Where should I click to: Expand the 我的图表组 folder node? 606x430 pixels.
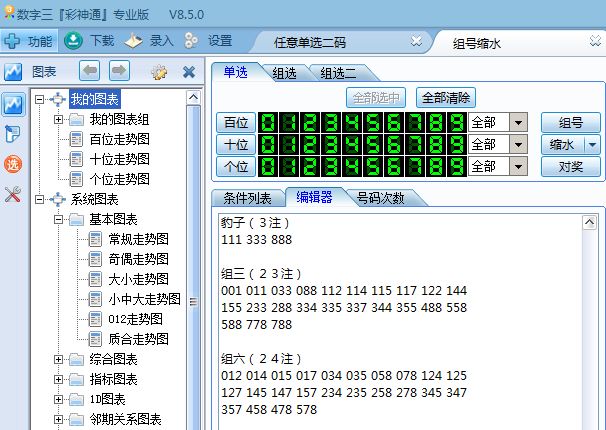tap(59, 119)
